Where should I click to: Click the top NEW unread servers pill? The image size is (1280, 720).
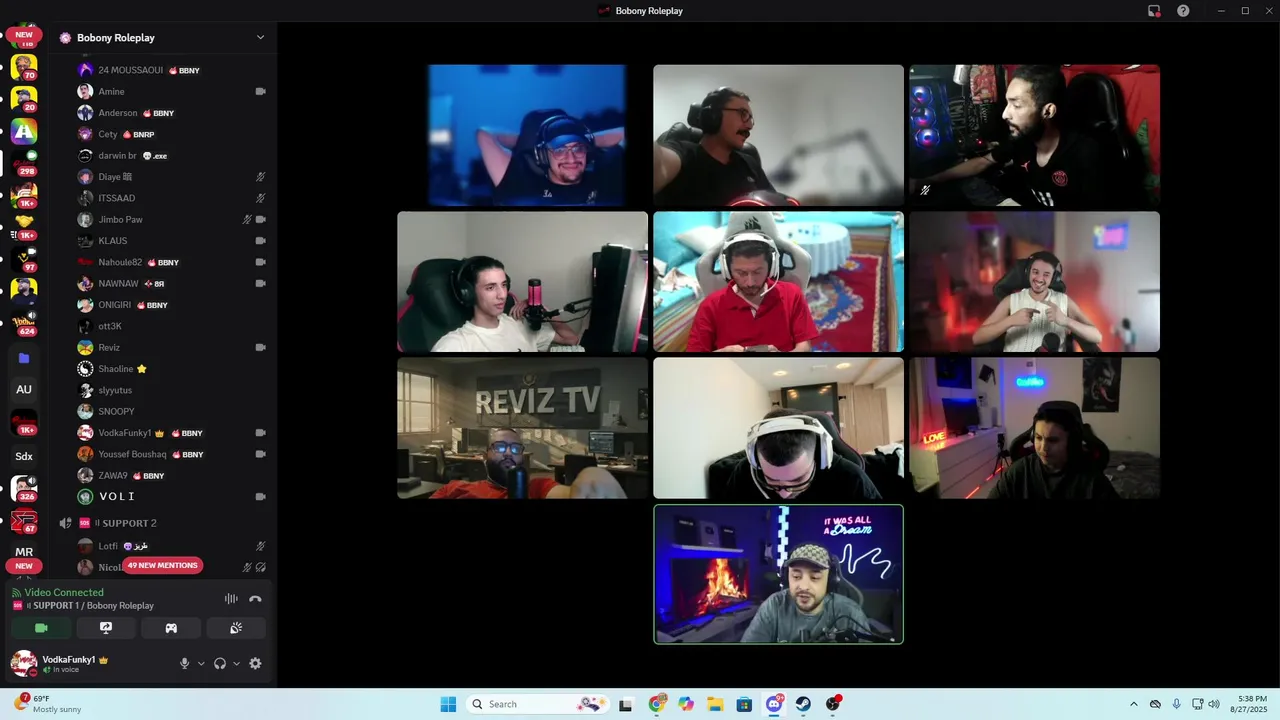point(24,35)
